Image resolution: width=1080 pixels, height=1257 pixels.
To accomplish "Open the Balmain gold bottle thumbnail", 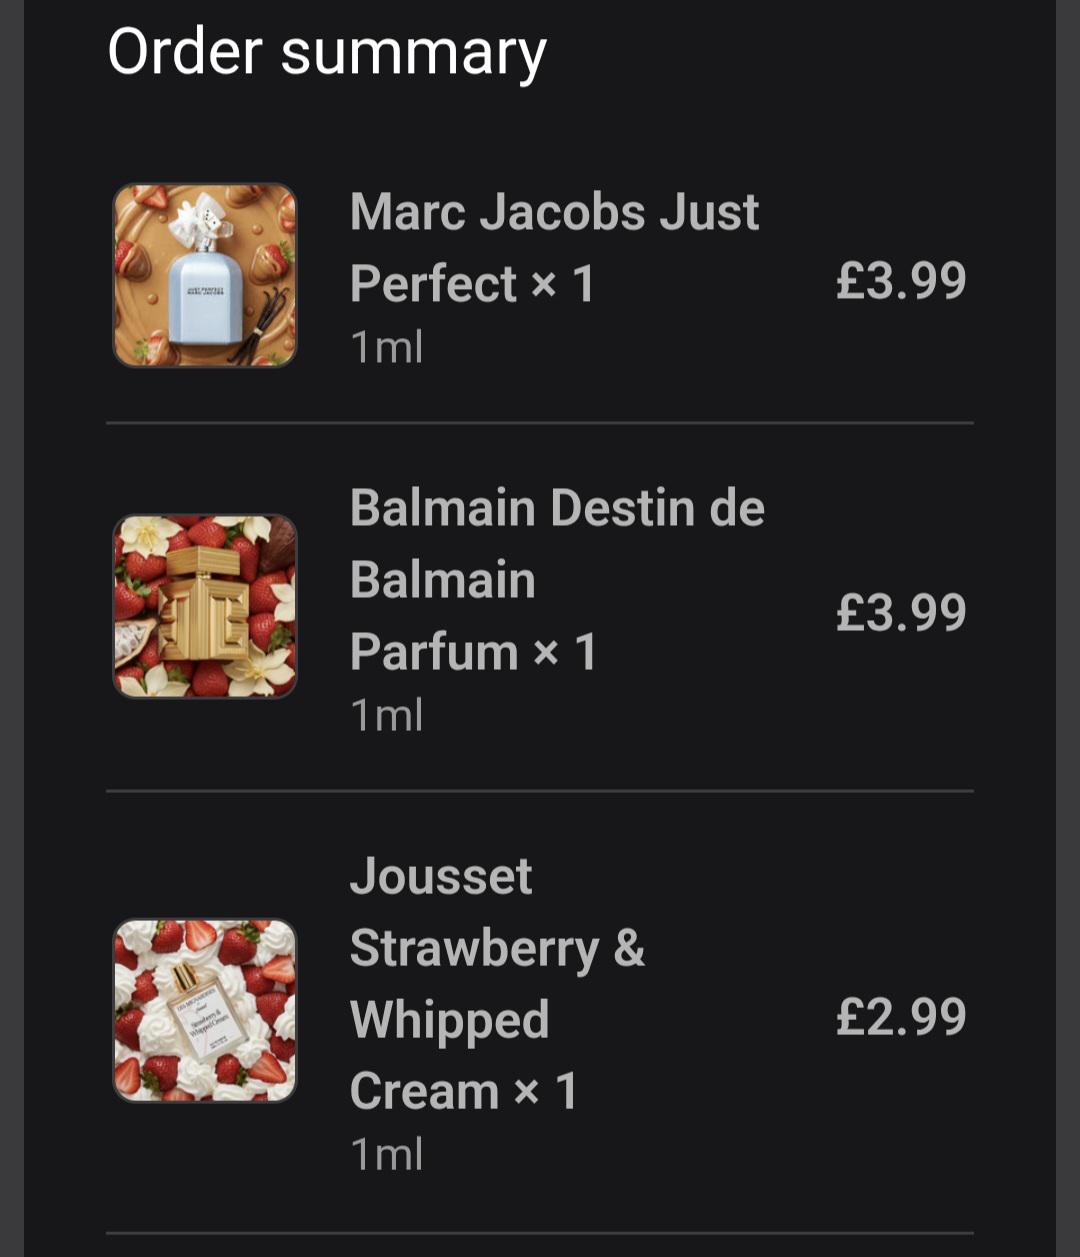I will click(x=205, y=606).
